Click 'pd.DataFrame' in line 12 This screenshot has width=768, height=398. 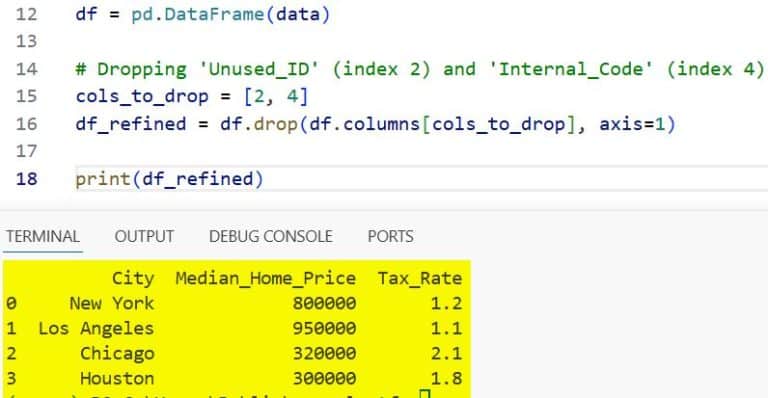click(x=198, y=14)
